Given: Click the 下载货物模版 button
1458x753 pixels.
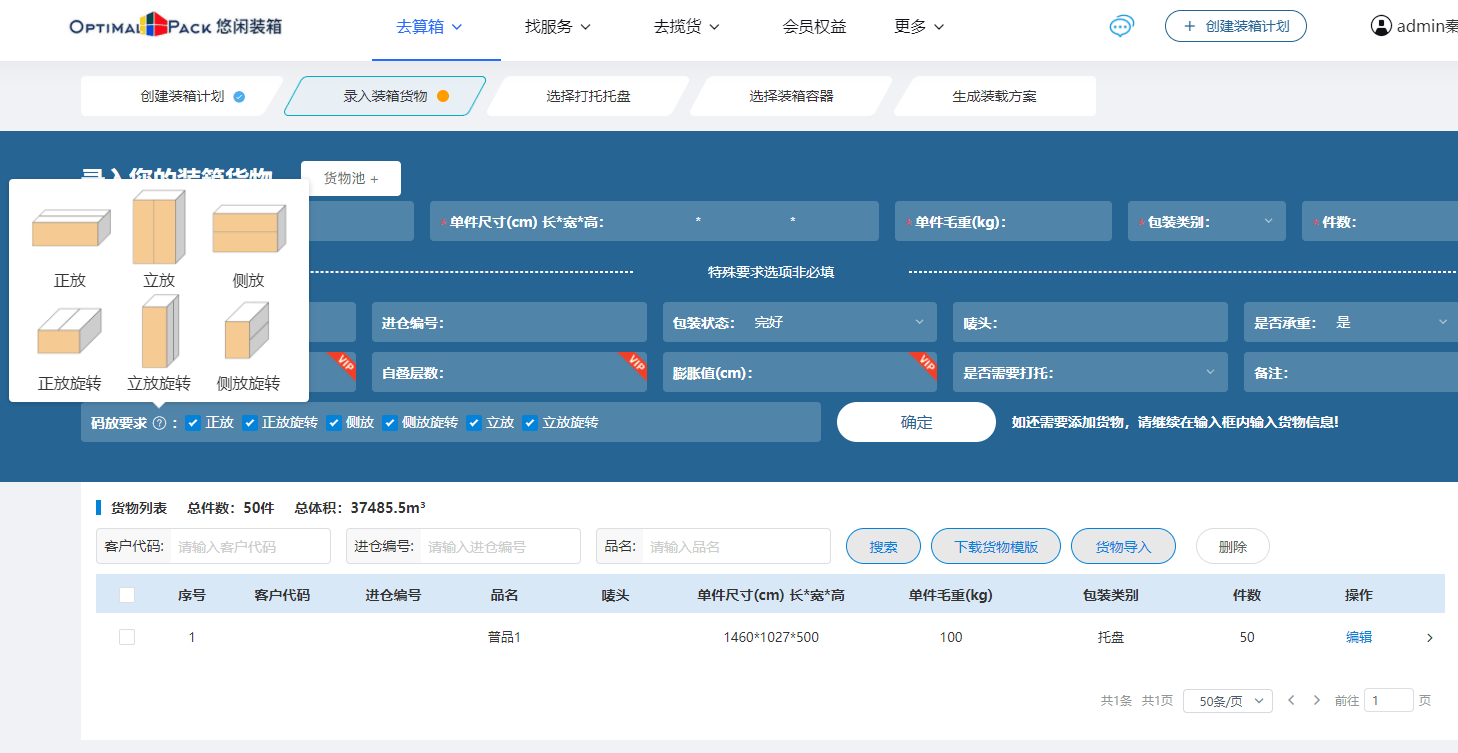Looking at the screenshot, I should coord(995,547).
